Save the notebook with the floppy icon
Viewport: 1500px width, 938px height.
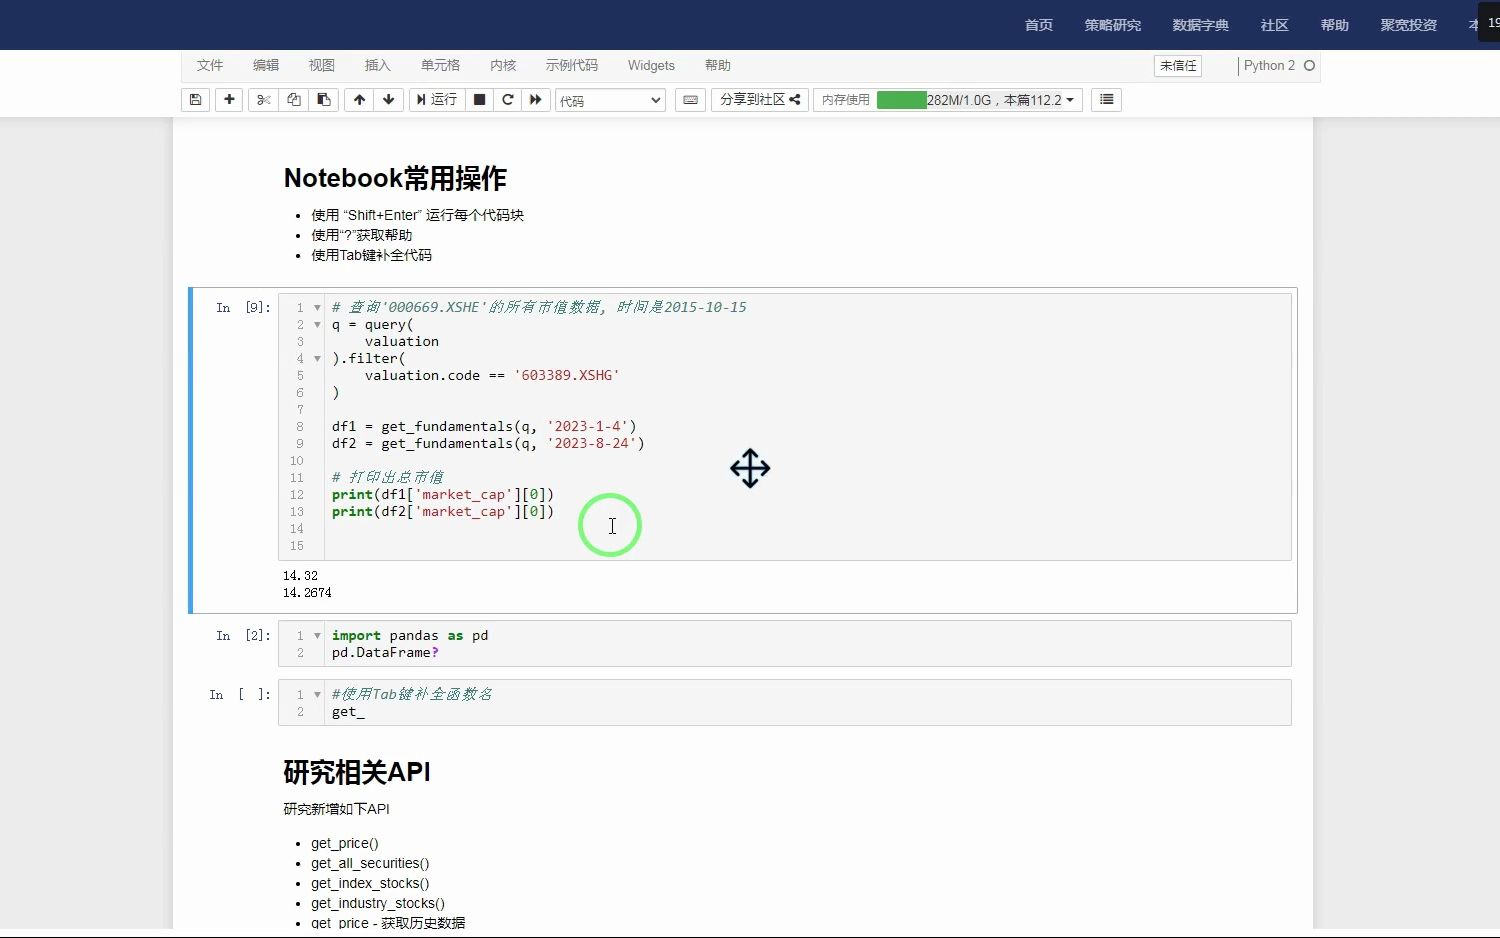[x=196, y=100]
